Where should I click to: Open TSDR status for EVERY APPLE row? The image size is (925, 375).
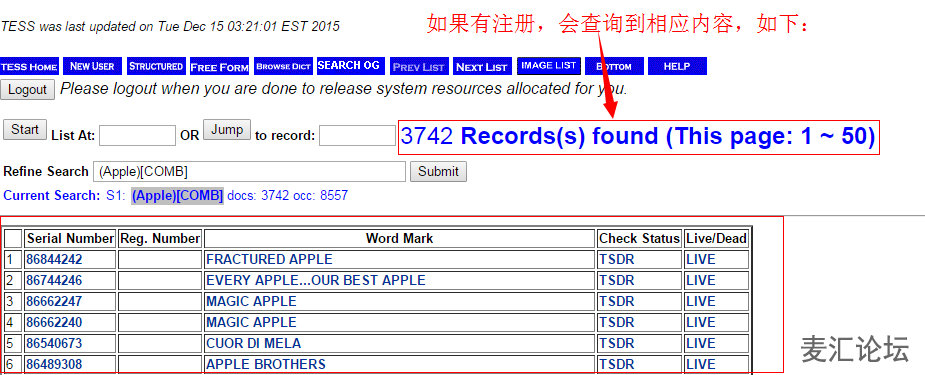(616, 280)
